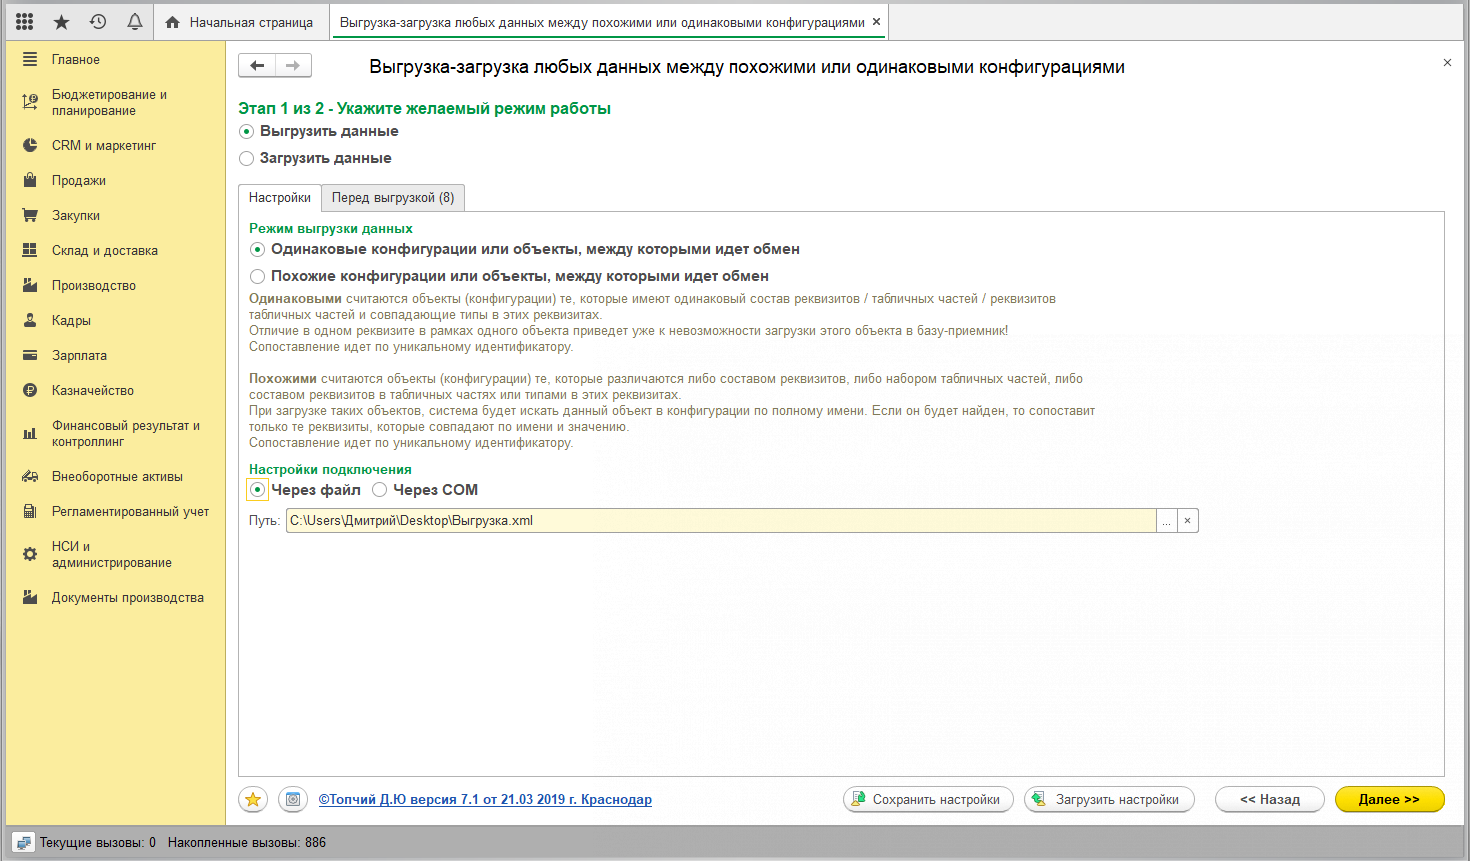Open notifications bell icon
The image size is (1470, 861).
134,21
